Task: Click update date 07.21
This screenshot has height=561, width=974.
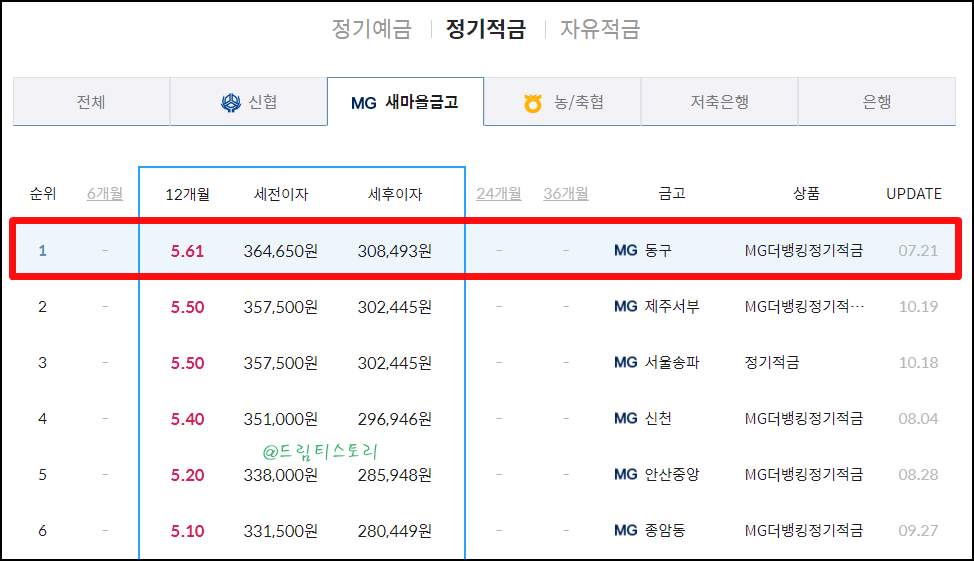Action: pos(918,250)
